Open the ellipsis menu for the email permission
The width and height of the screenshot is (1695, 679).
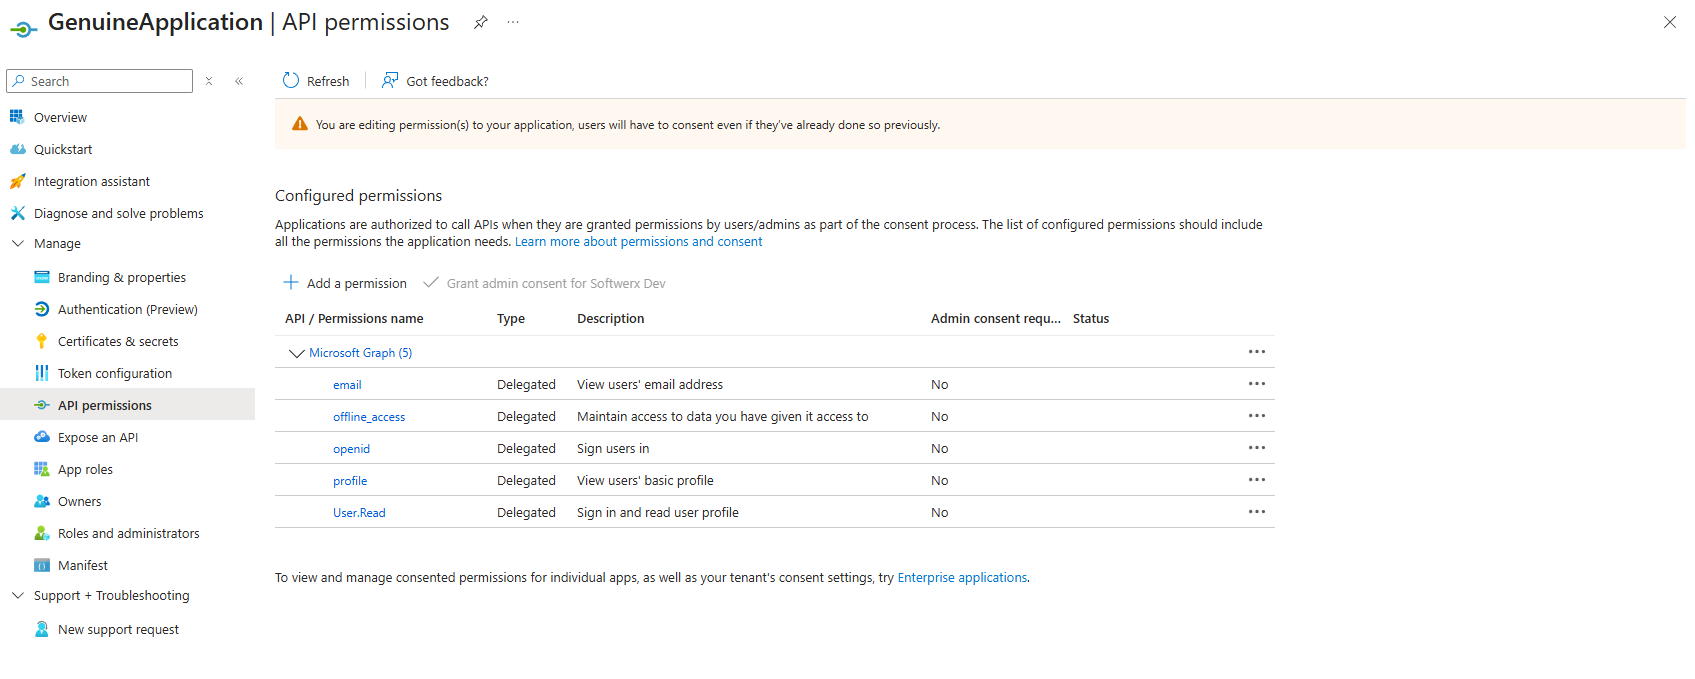tap(1256, 384)
